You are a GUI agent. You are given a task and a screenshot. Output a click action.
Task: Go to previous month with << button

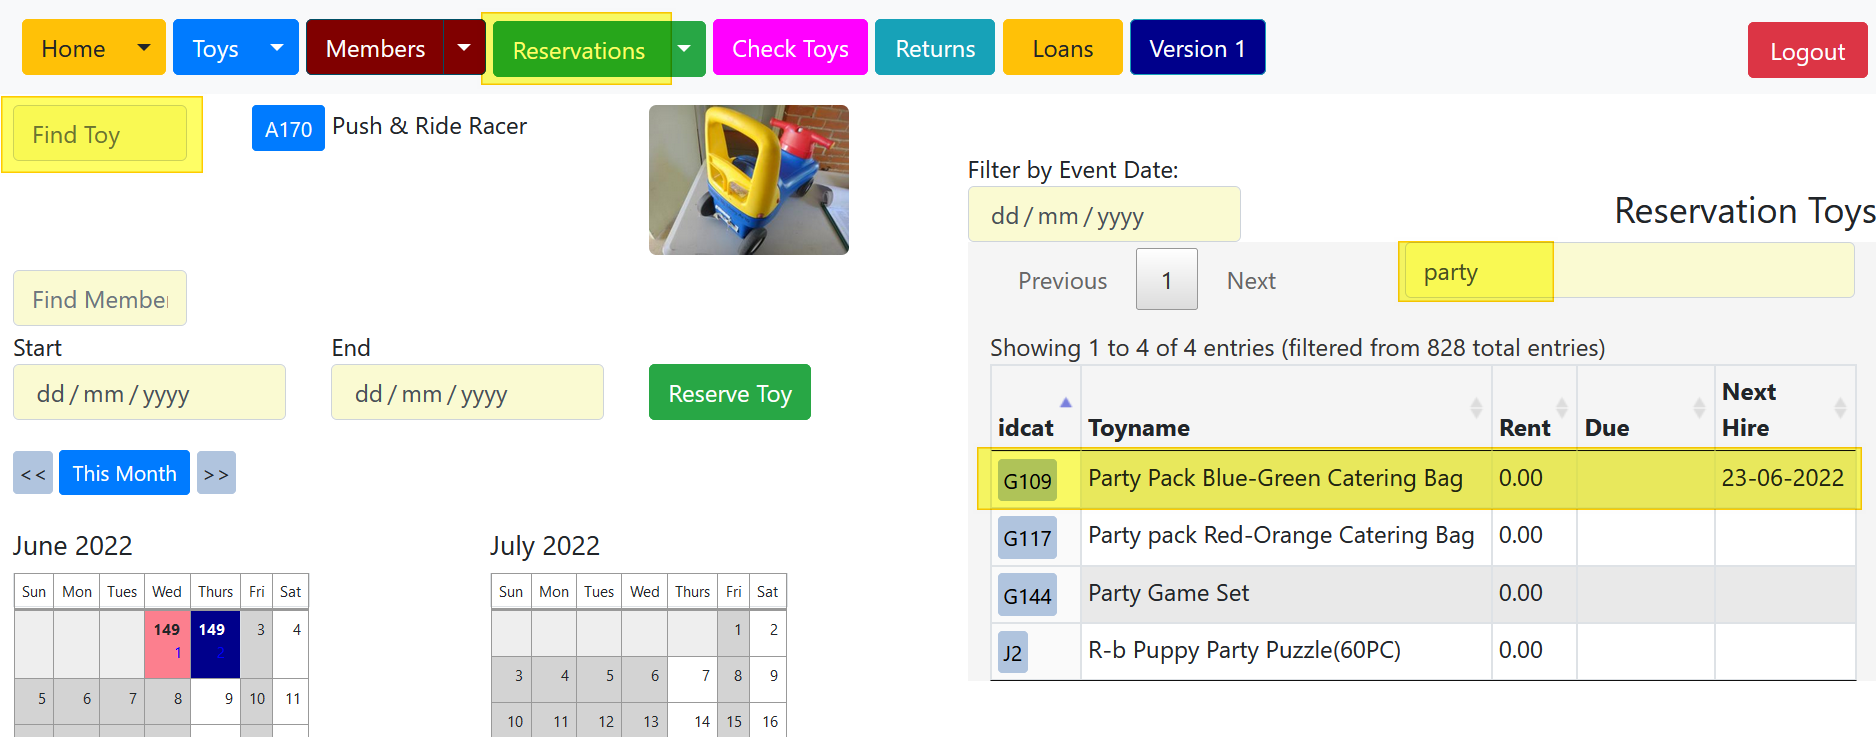(x=33, y=473)
